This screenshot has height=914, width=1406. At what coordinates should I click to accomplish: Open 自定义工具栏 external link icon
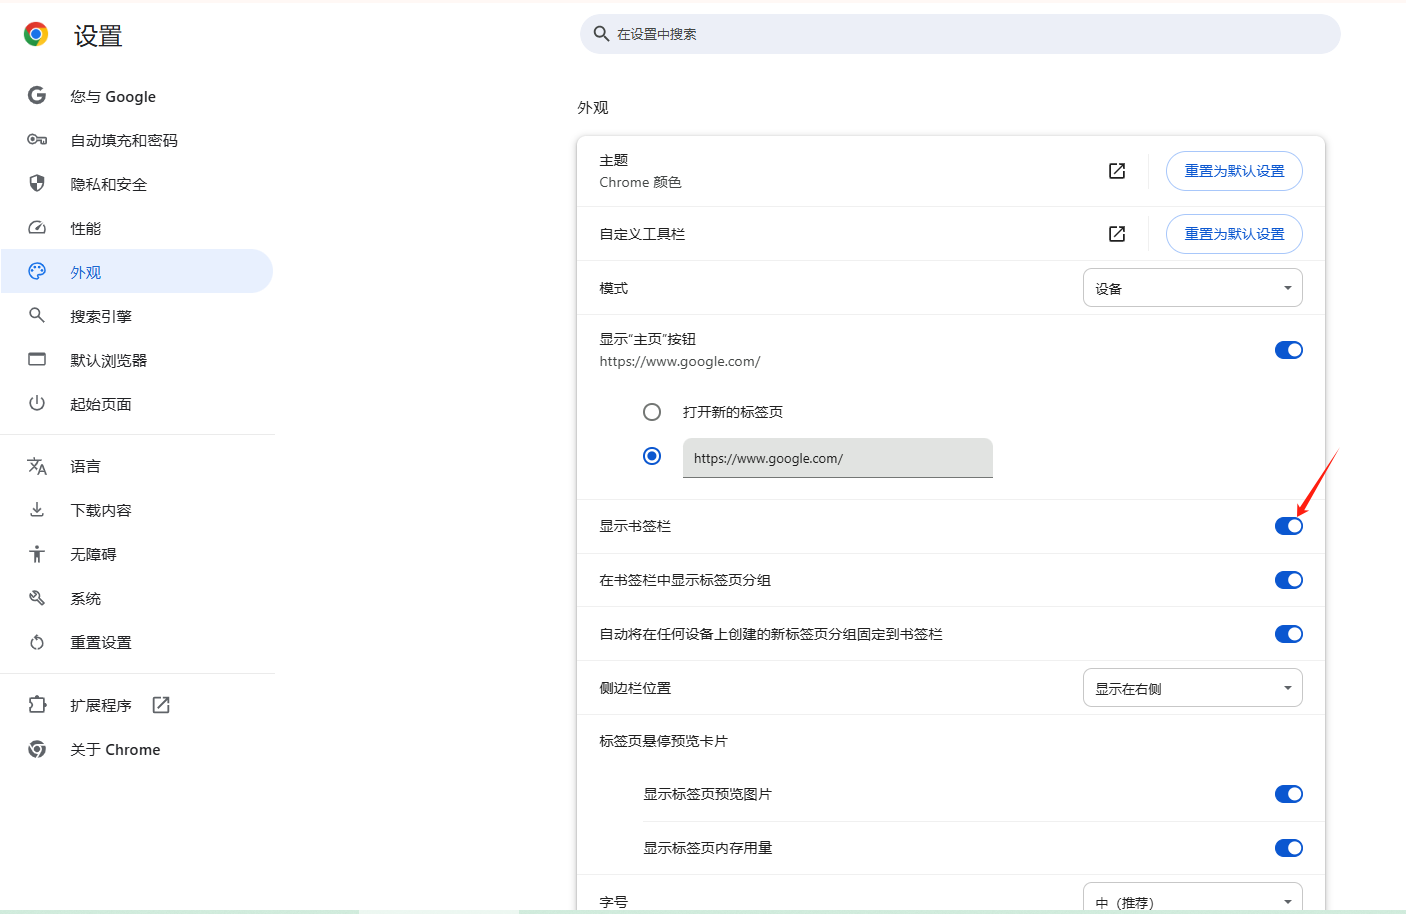point(1117,234)
